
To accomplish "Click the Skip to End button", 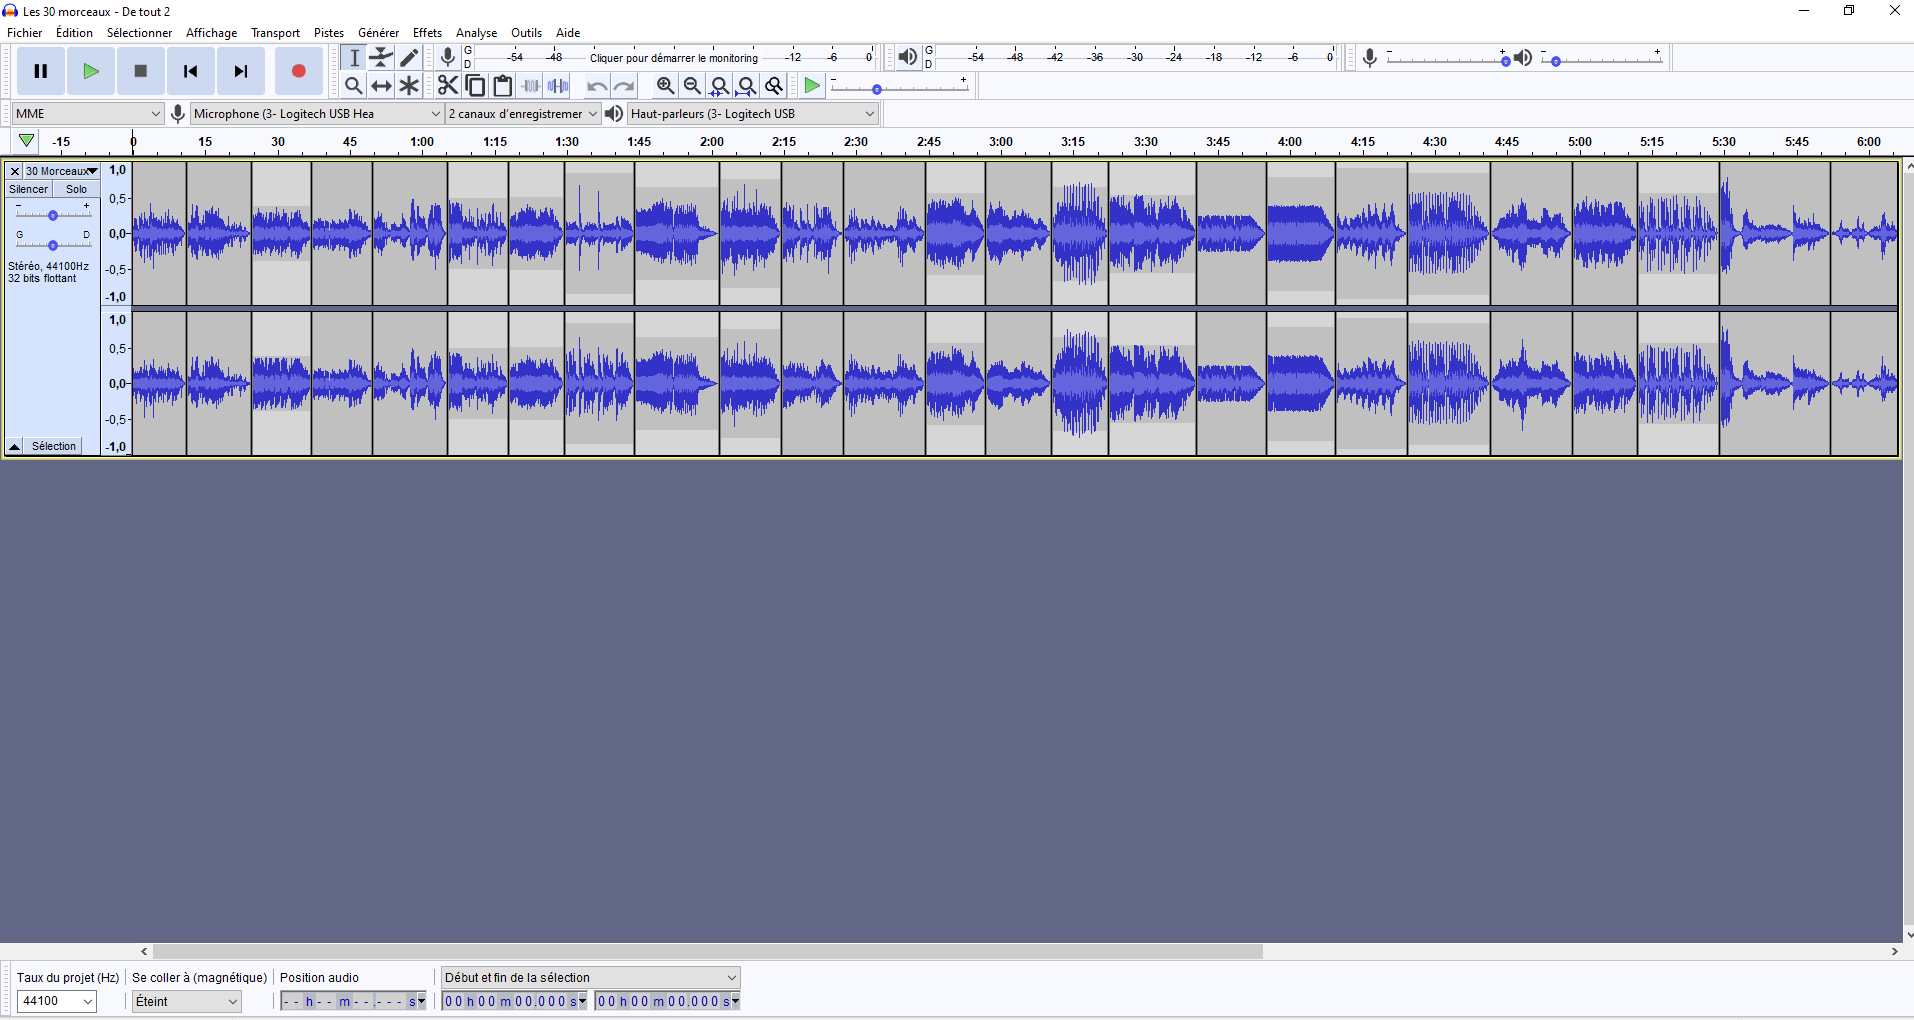I will 241,71.
